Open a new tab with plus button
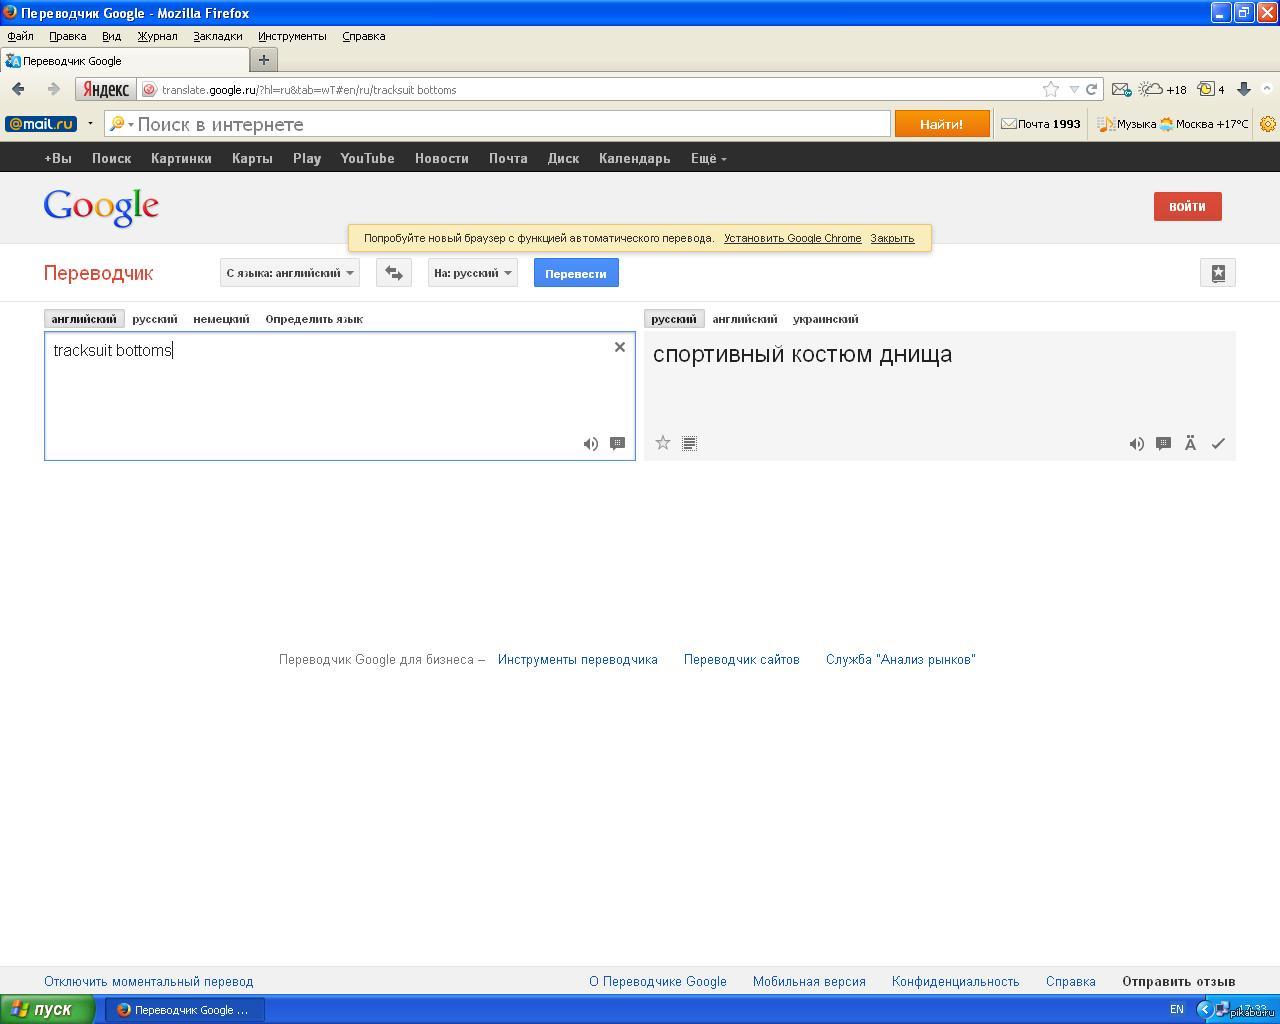Screen dimensions: 1280x1024 pos(264,60)
